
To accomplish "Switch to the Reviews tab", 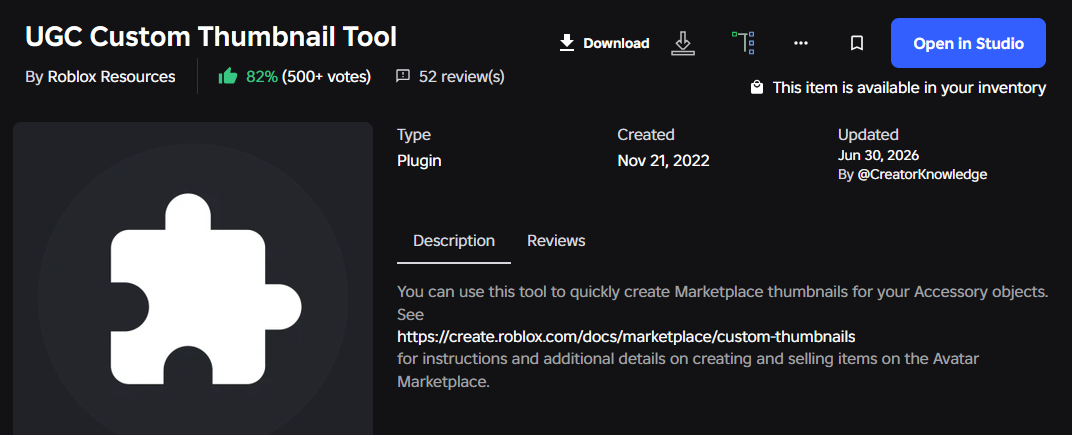I will point(556,241).
